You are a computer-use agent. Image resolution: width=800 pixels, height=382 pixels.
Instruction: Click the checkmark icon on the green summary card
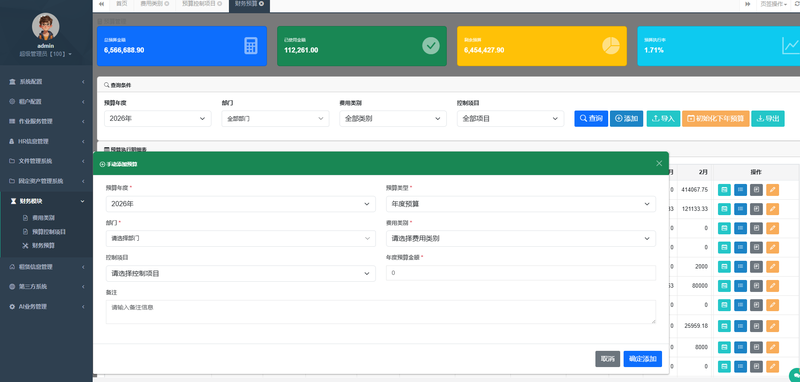(431, 45)
